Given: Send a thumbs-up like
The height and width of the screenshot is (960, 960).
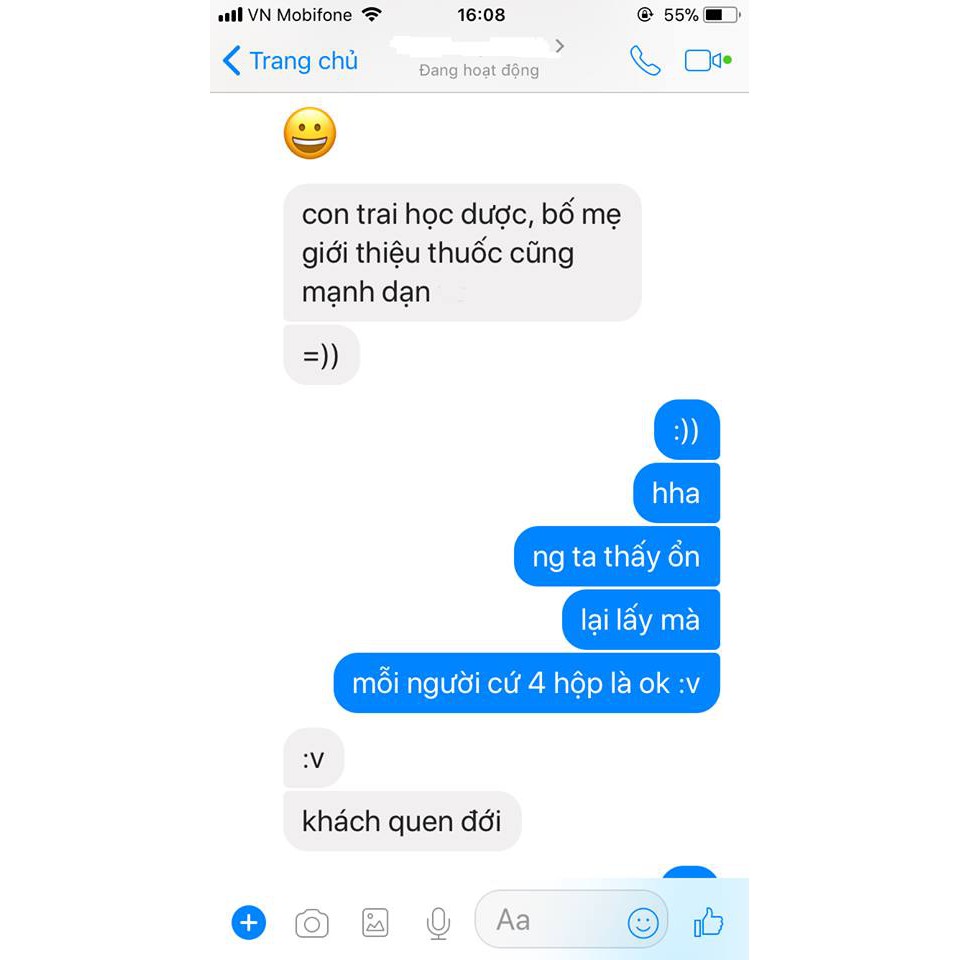Looking at the screenshot, I should coord(708,921).
